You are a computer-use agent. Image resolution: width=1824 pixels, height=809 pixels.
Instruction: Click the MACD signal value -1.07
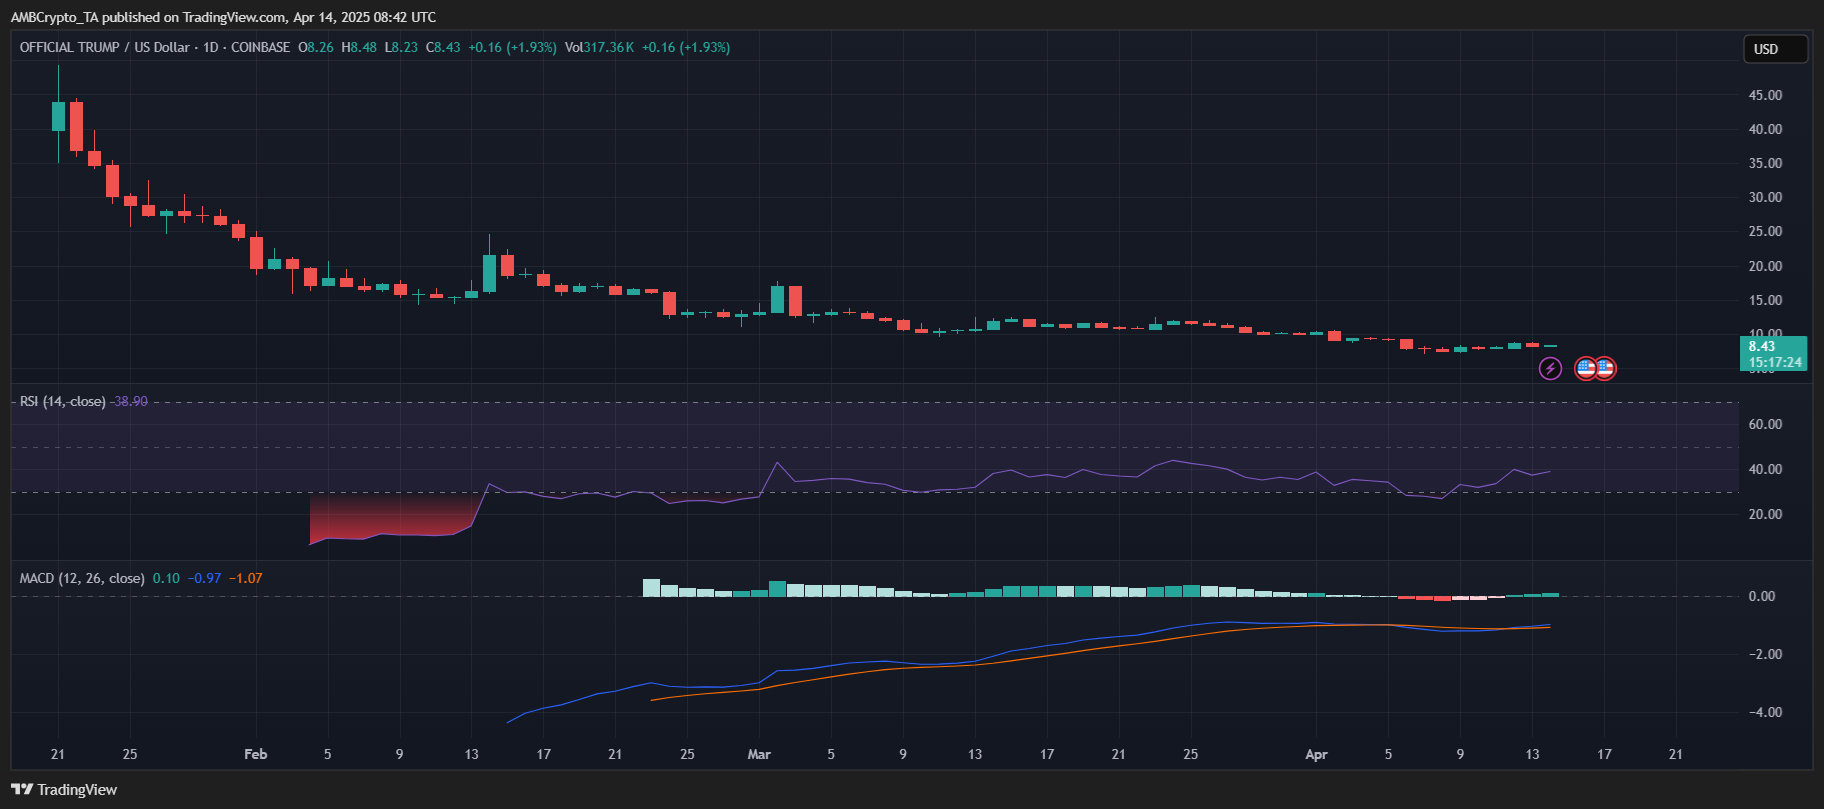(245, 578)
